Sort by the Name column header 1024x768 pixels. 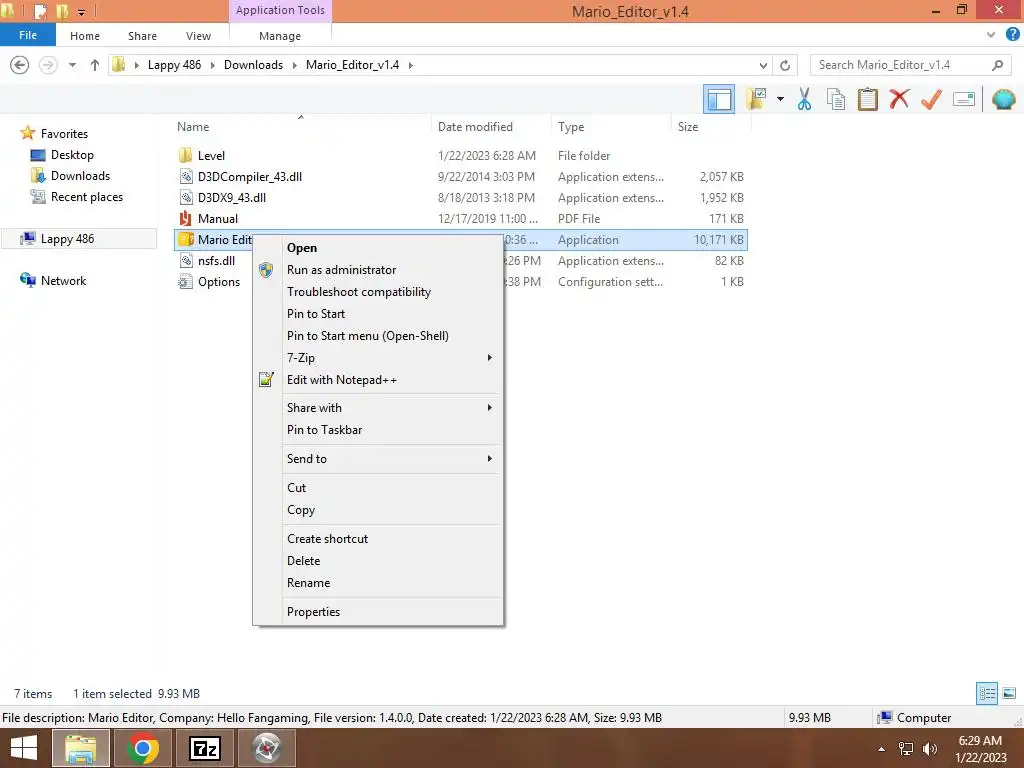(193, 127)
